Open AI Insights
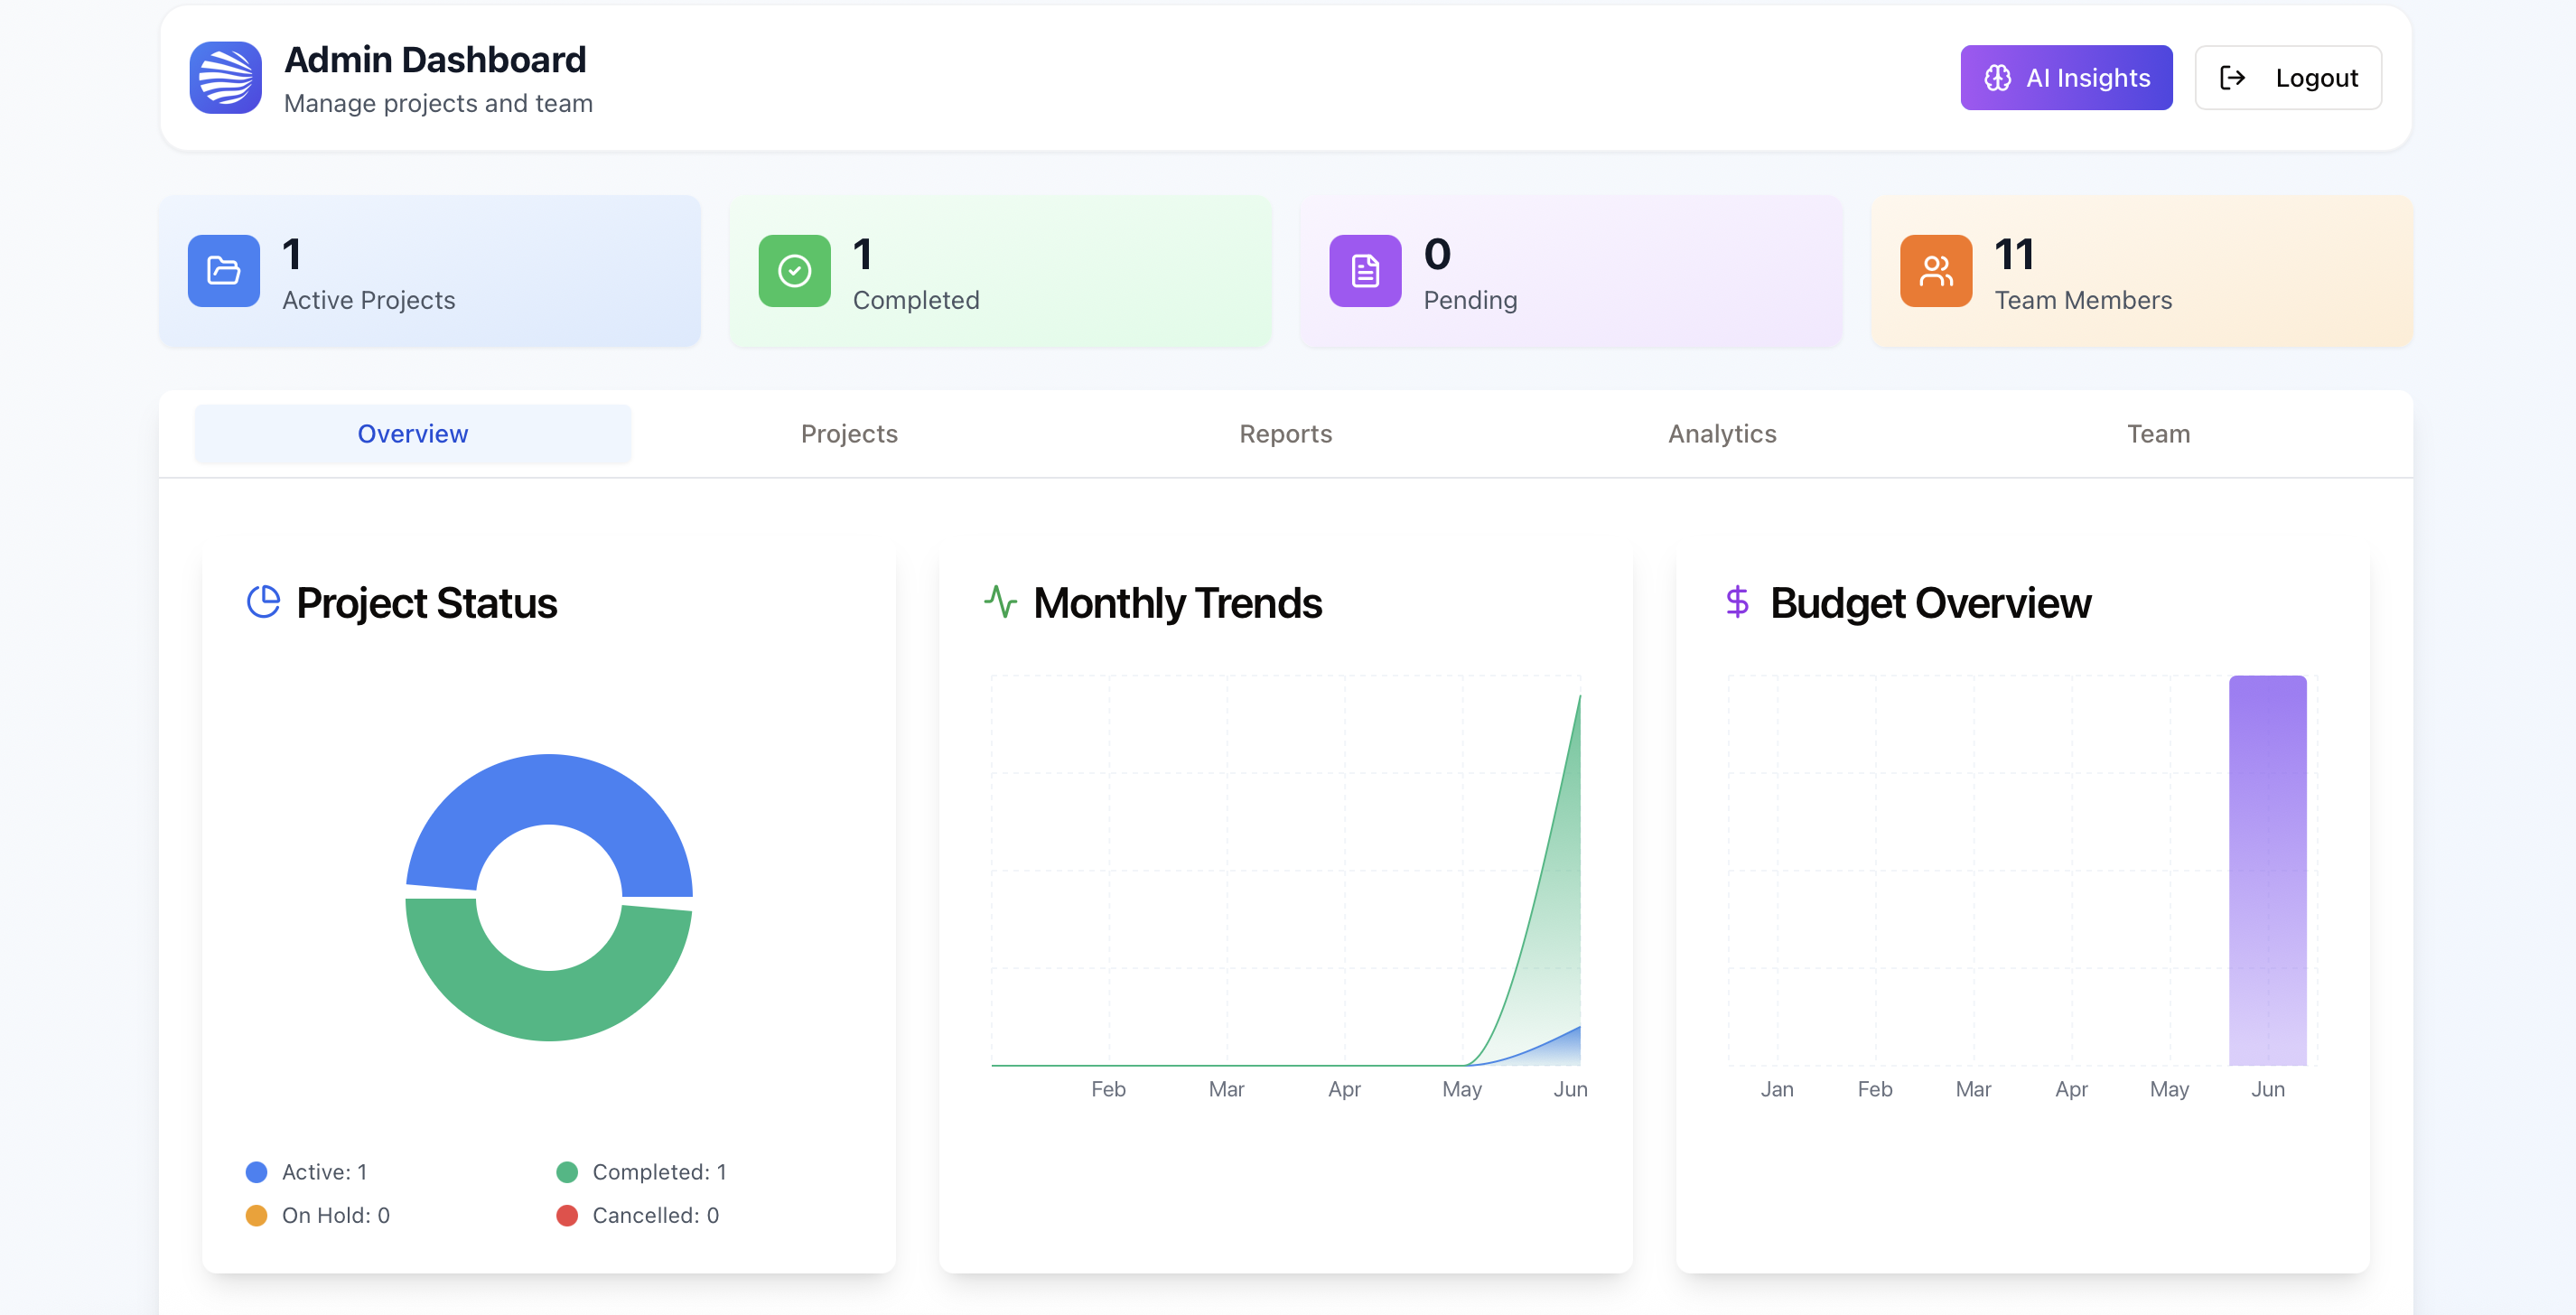Viewport: 2576px width, 1315px height. [x=2066, y=78]
